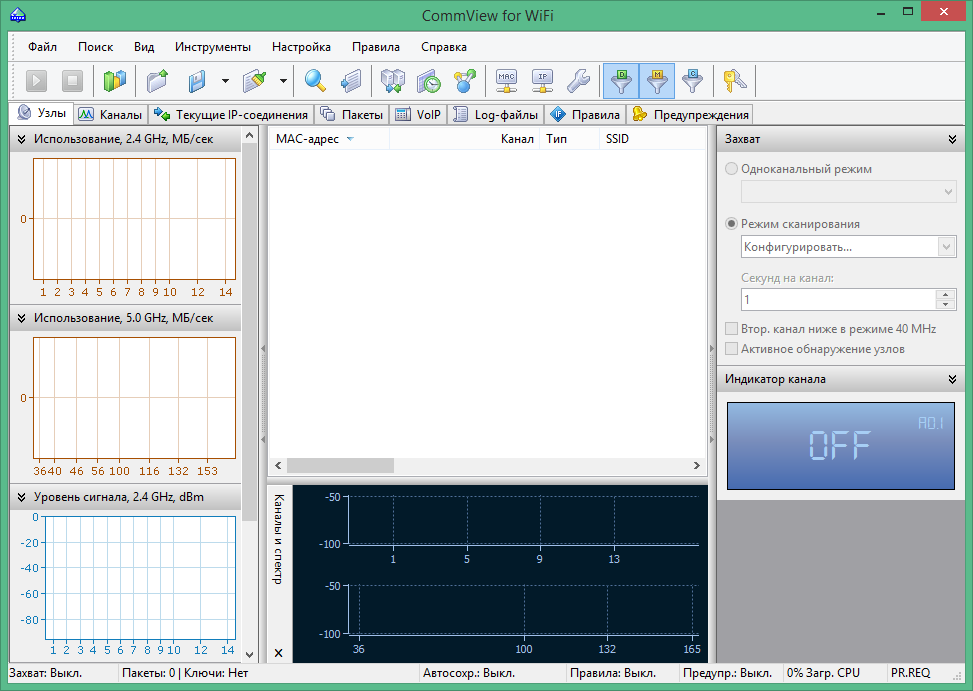Collapse the Захват panel chevron
This screenshot has height=691, width=973.
pos(953,139)
